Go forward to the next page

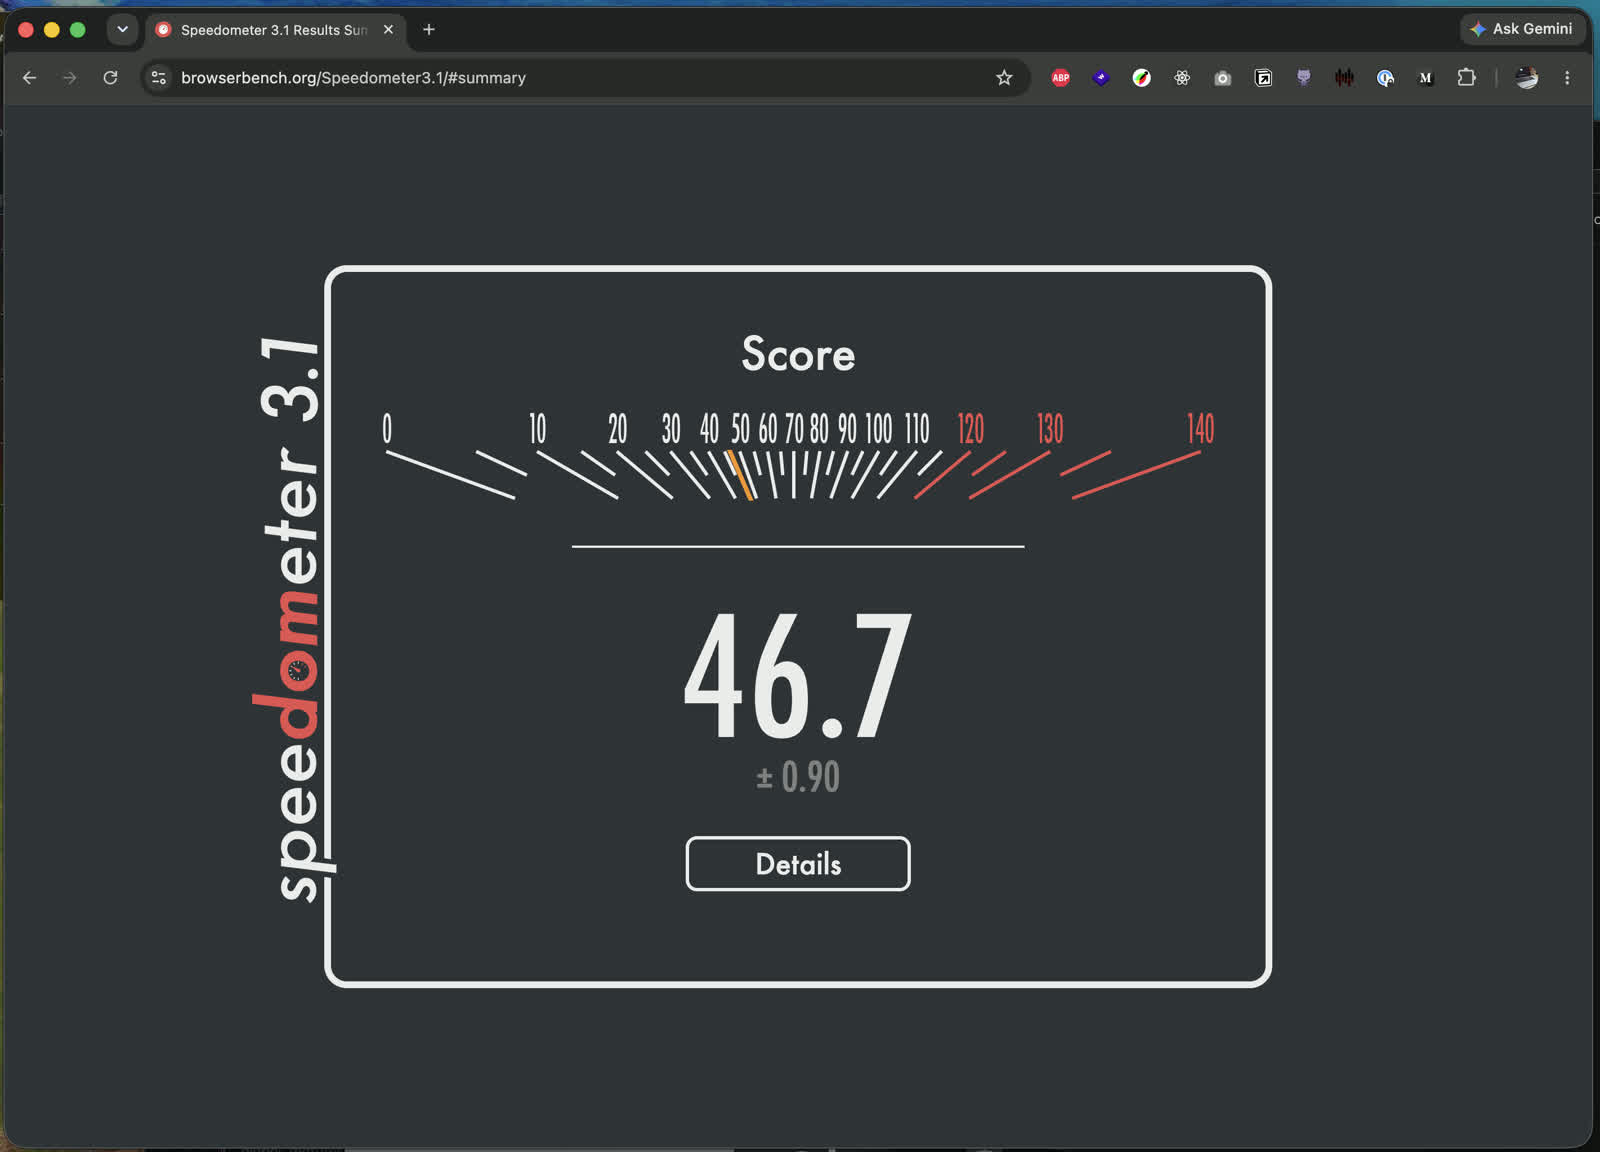coord(69,78)
